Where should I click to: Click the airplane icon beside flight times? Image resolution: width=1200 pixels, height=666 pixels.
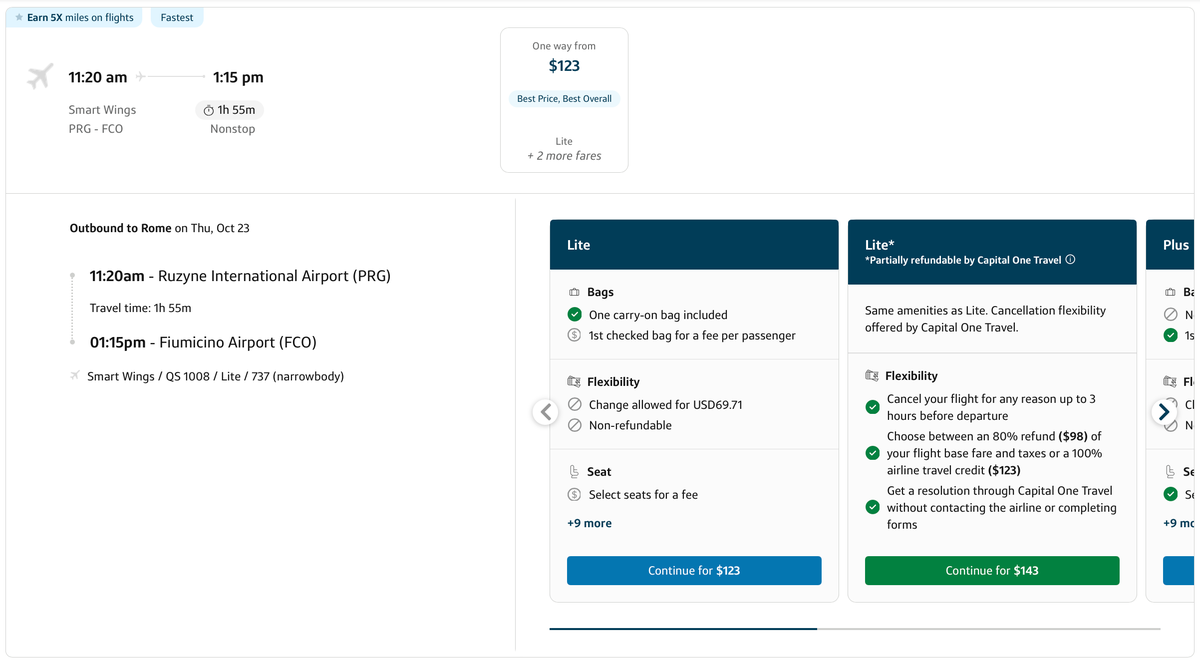pos(40,77)
